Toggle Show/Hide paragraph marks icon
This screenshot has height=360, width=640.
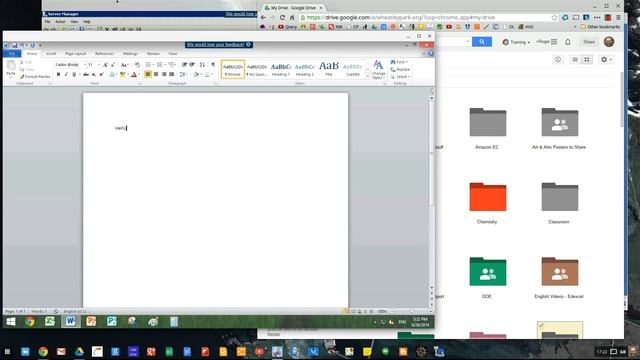[x=213, y=64]
